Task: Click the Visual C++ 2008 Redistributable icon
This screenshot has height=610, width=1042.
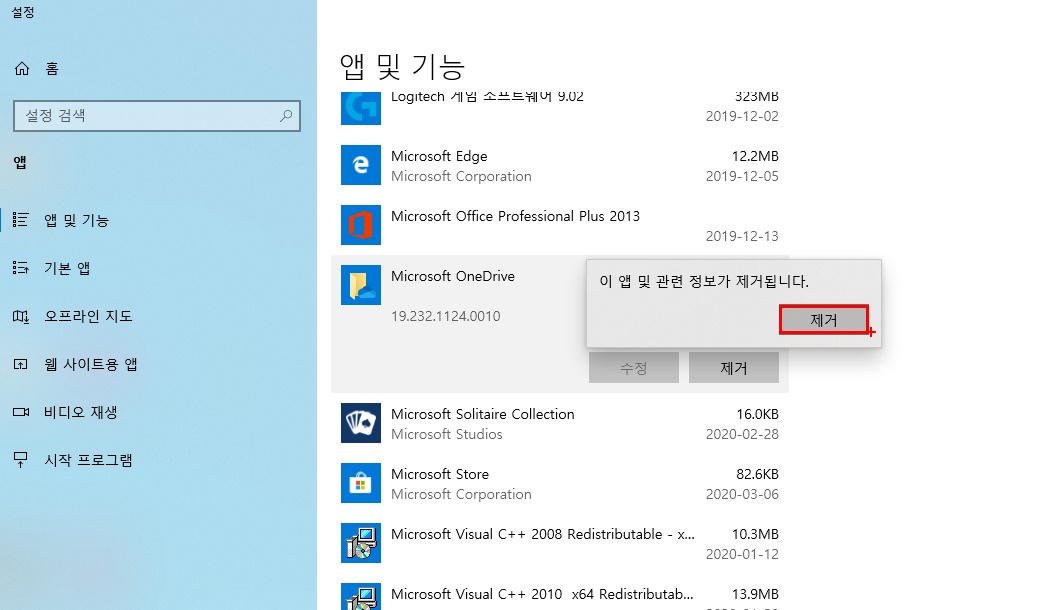Action: coord(361,543)
